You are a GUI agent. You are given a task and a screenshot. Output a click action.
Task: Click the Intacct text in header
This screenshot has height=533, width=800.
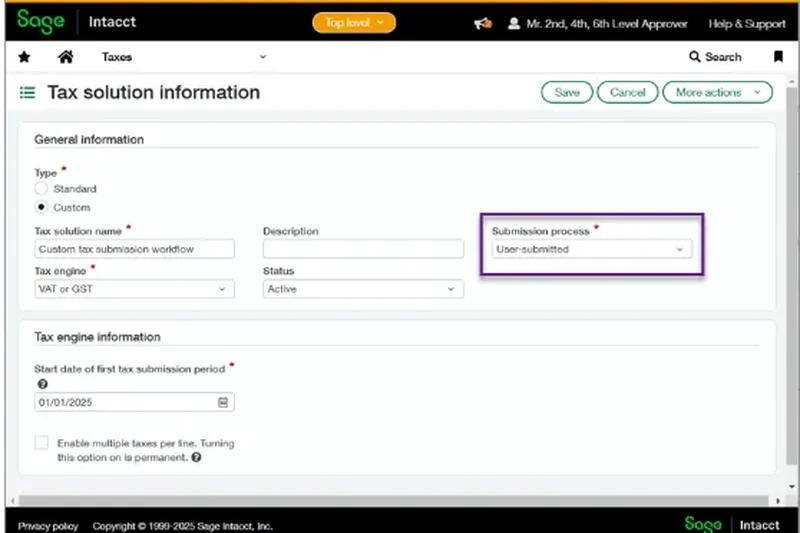click(112, 22)
